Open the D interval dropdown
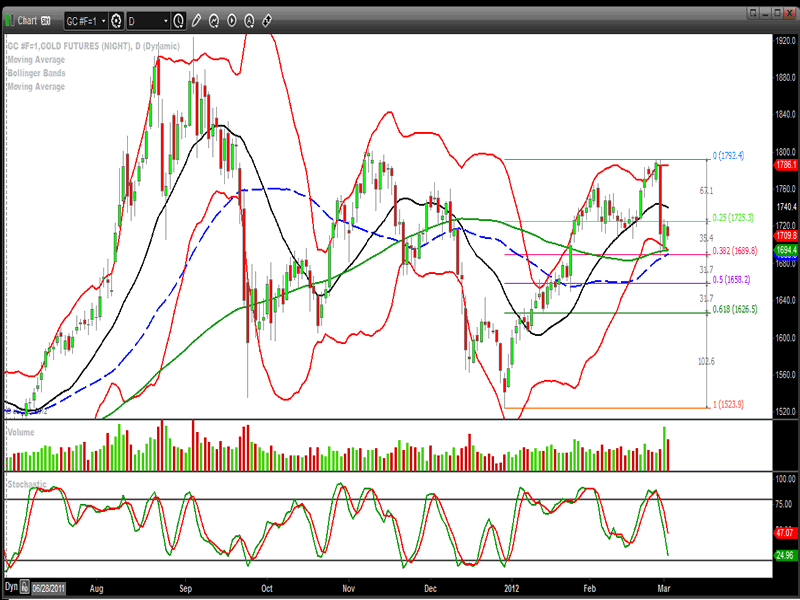Viewport: 800px width, 600px height. pos(148,21)
